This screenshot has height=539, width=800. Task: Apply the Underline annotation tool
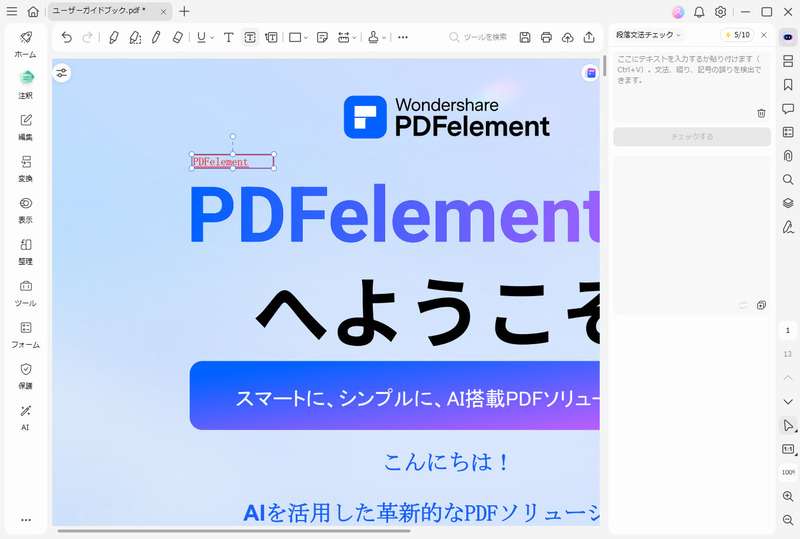(x=202, y=37)
